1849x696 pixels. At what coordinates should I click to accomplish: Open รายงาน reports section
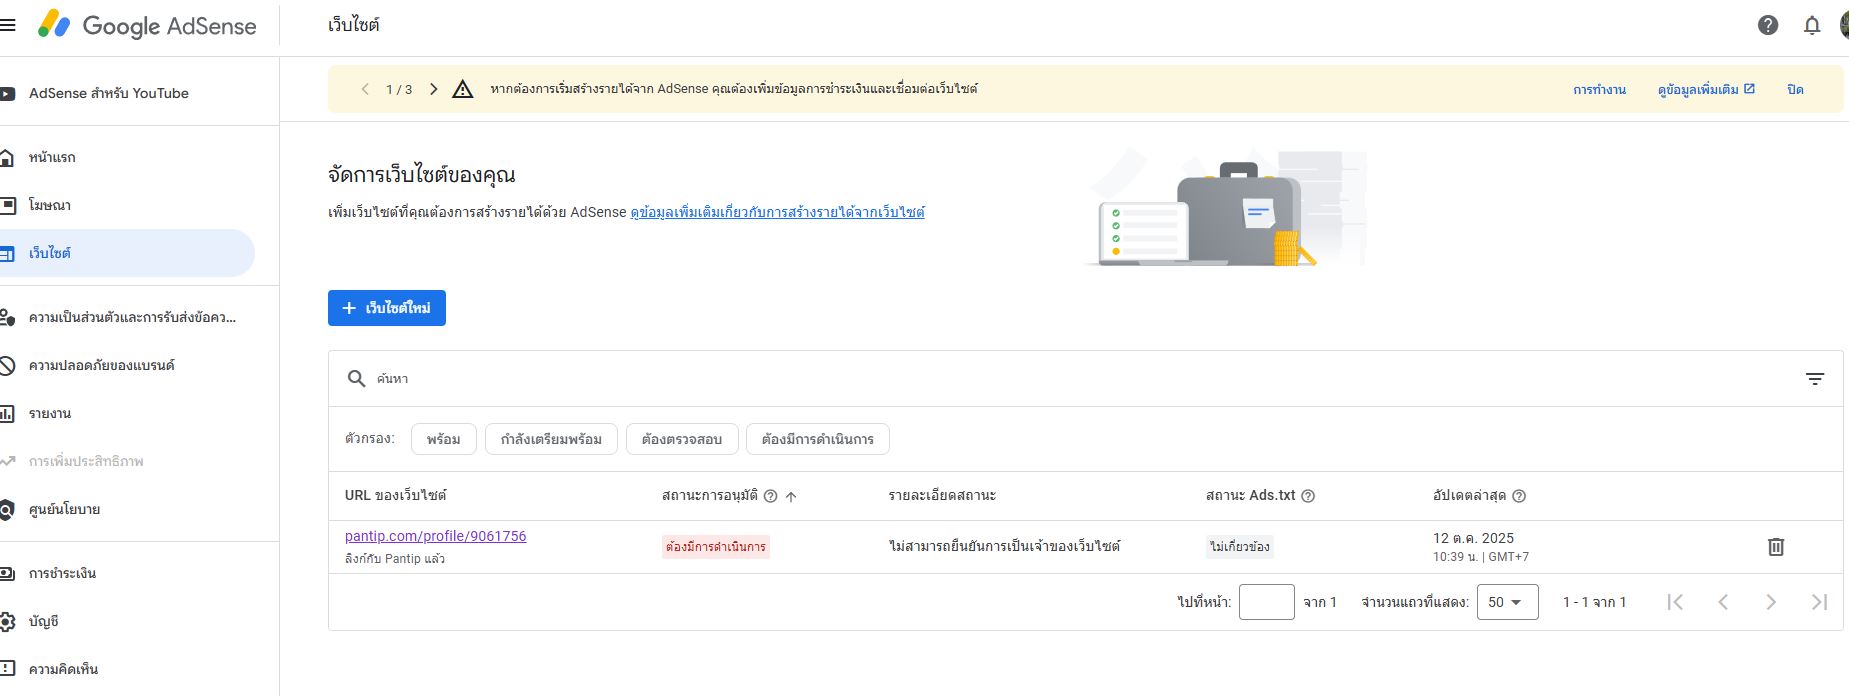tap(125, 413)
